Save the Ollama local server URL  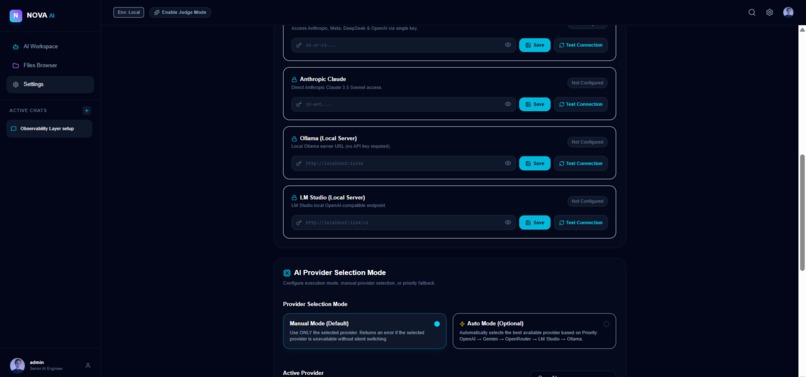pyautogui.click(x=535, y=163)
